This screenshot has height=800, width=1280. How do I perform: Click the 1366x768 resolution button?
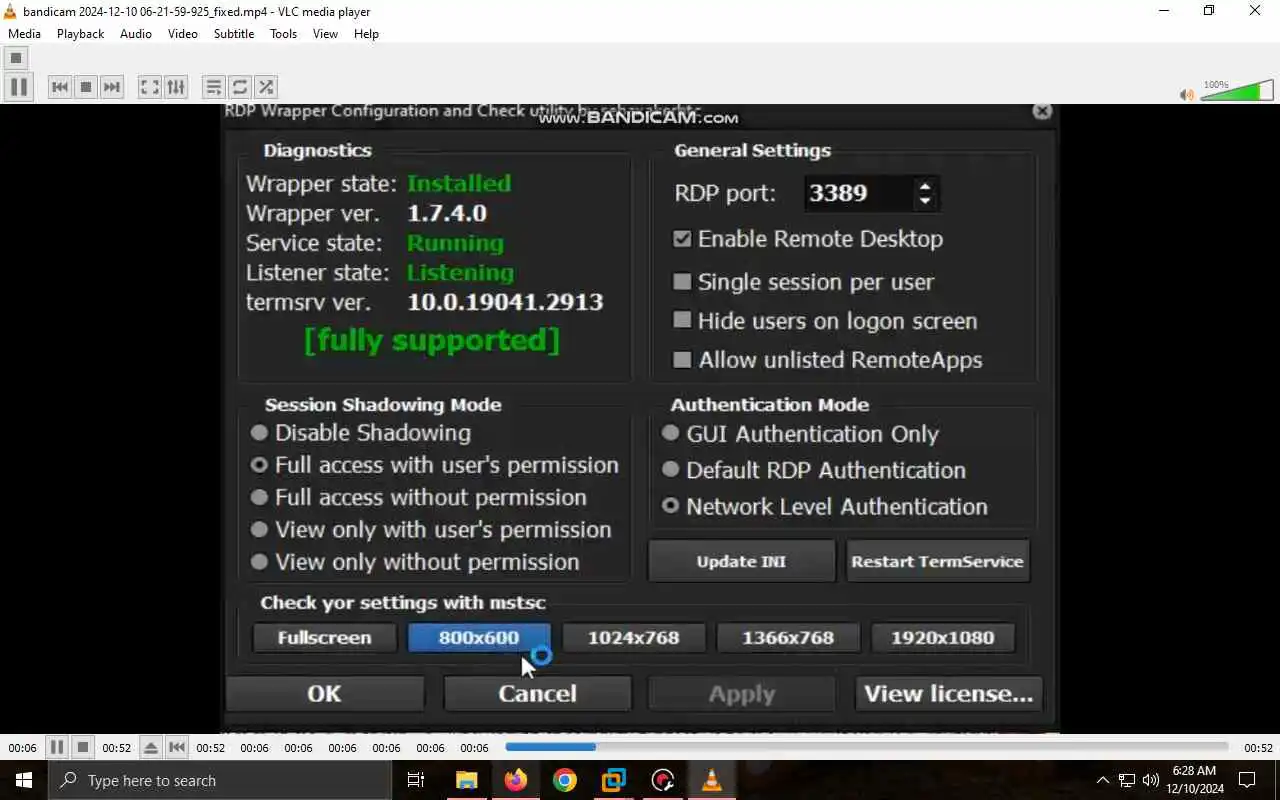788,638
